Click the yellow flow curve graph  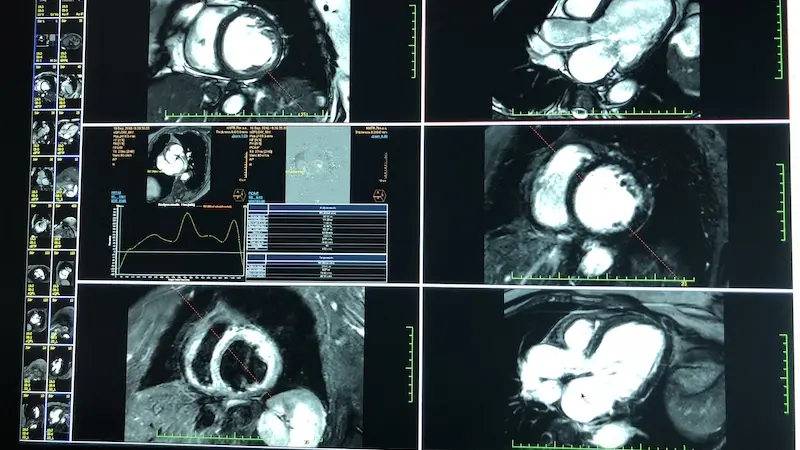(180, 241)
